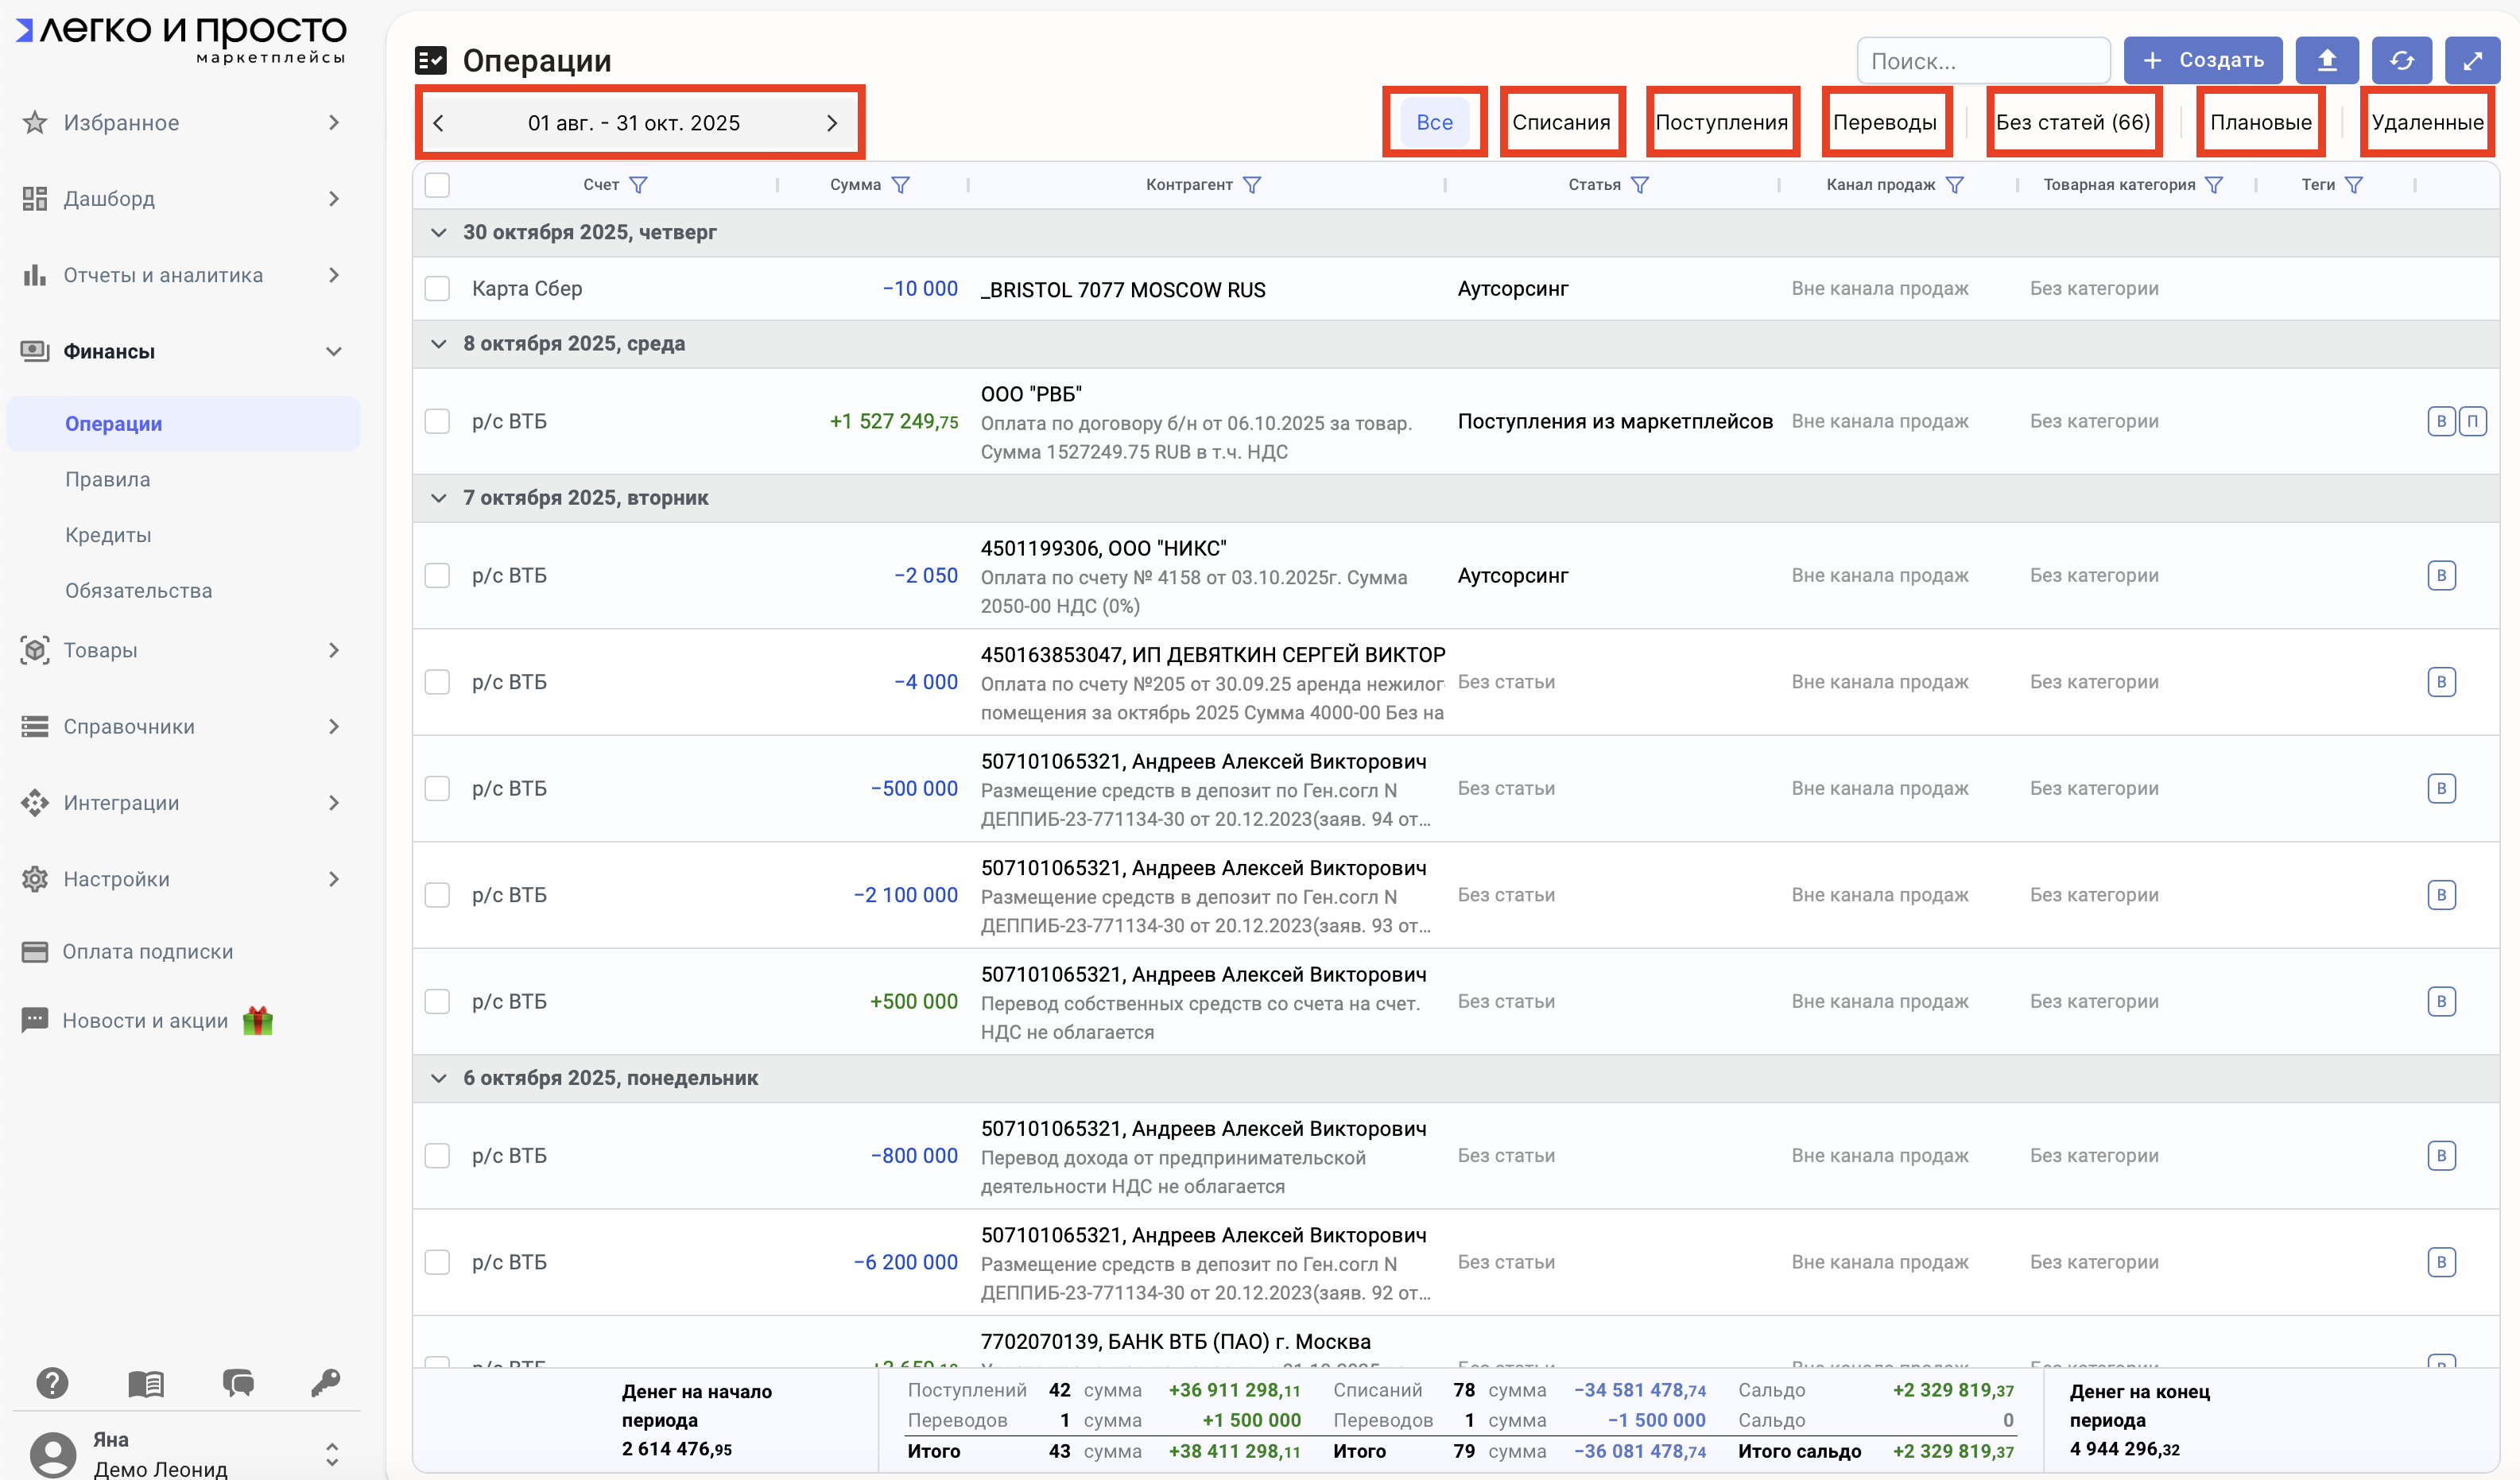Collapse the 30 октября 2025 group
The width and height of the screenshot is (2520, 1480).
[x=438, y=232]
